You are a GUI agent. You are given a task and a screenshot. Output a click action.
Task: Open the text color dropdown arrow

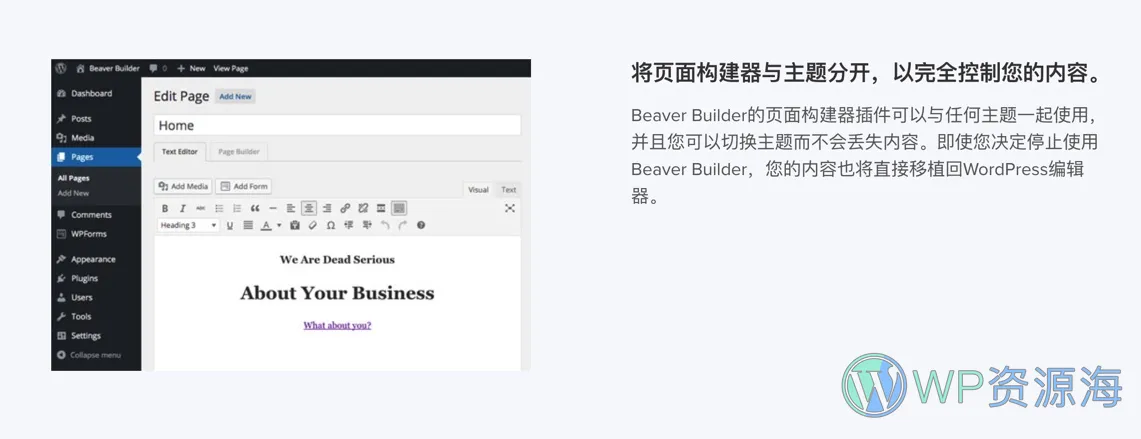tap(279, 226)
